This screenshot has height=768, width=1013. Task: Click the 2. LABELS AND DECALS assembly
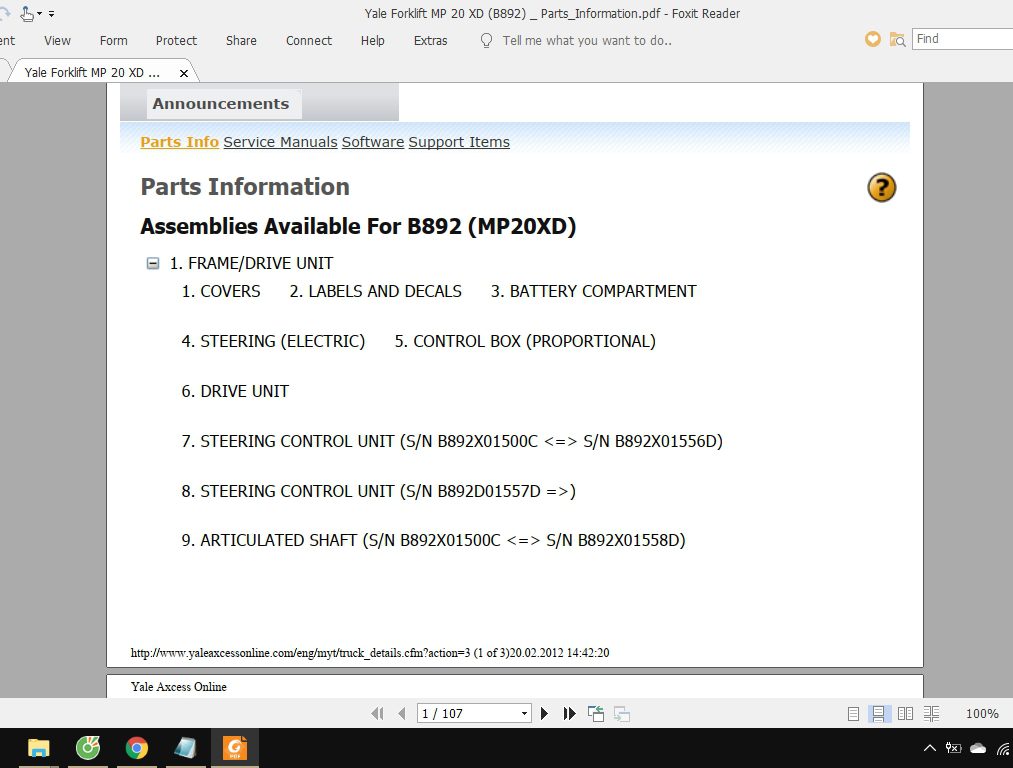(375, 291)
